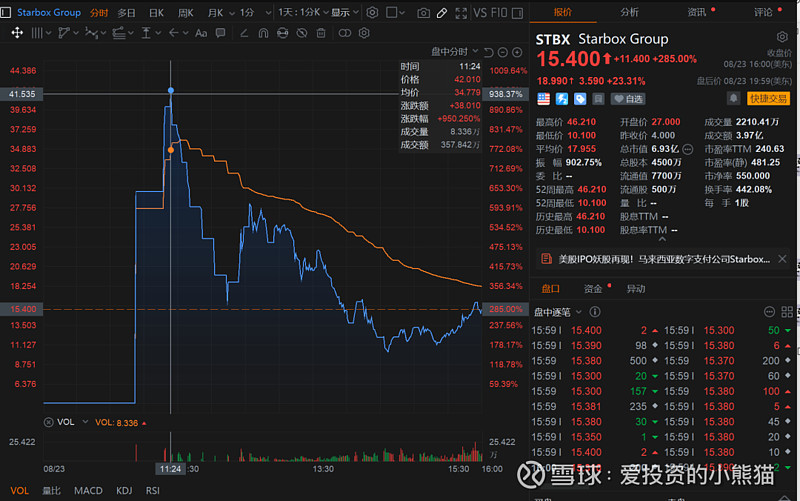Screen dimensions: 800x501
Task: Collapse the quote details with up chevron
Action: [x=662, y=239]
